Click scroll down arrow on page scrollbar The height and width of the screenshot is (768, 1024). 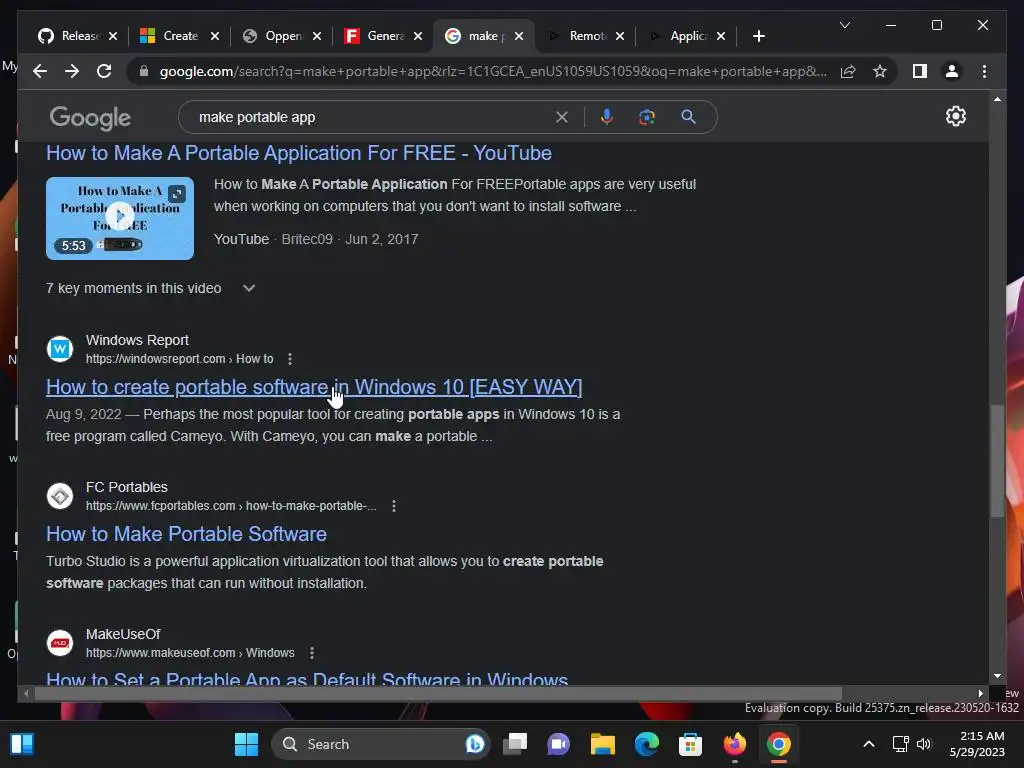coord(997,676)
